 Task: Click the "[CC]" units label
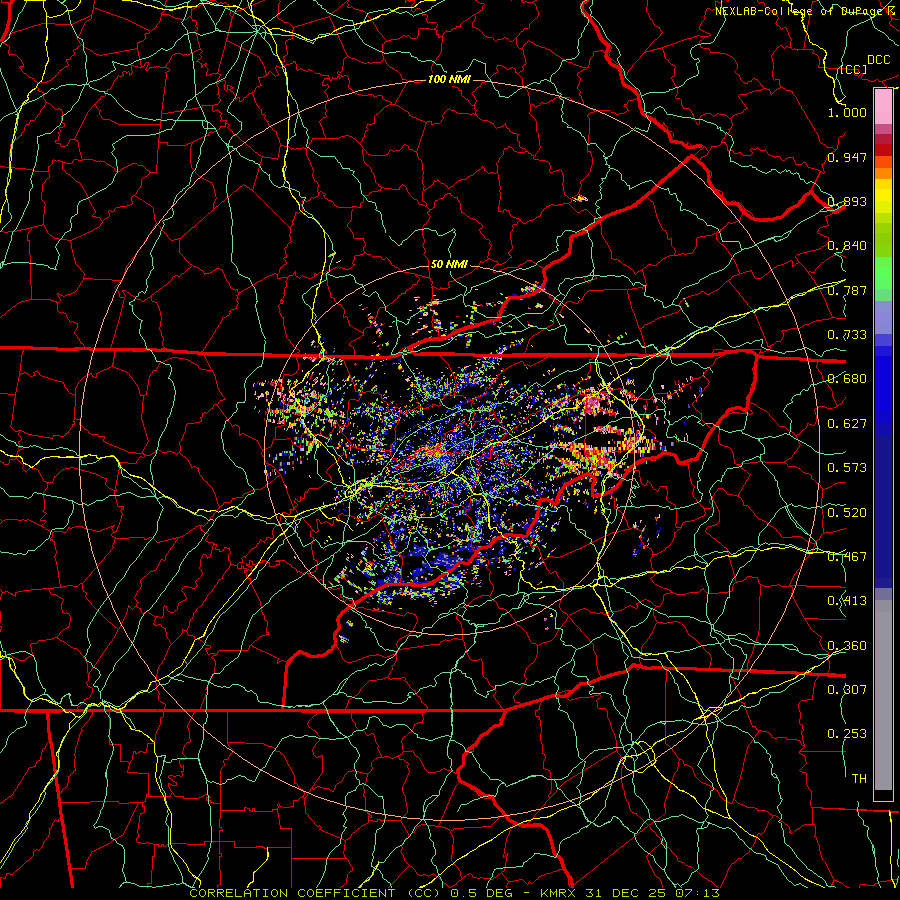(x=854, y=69)
